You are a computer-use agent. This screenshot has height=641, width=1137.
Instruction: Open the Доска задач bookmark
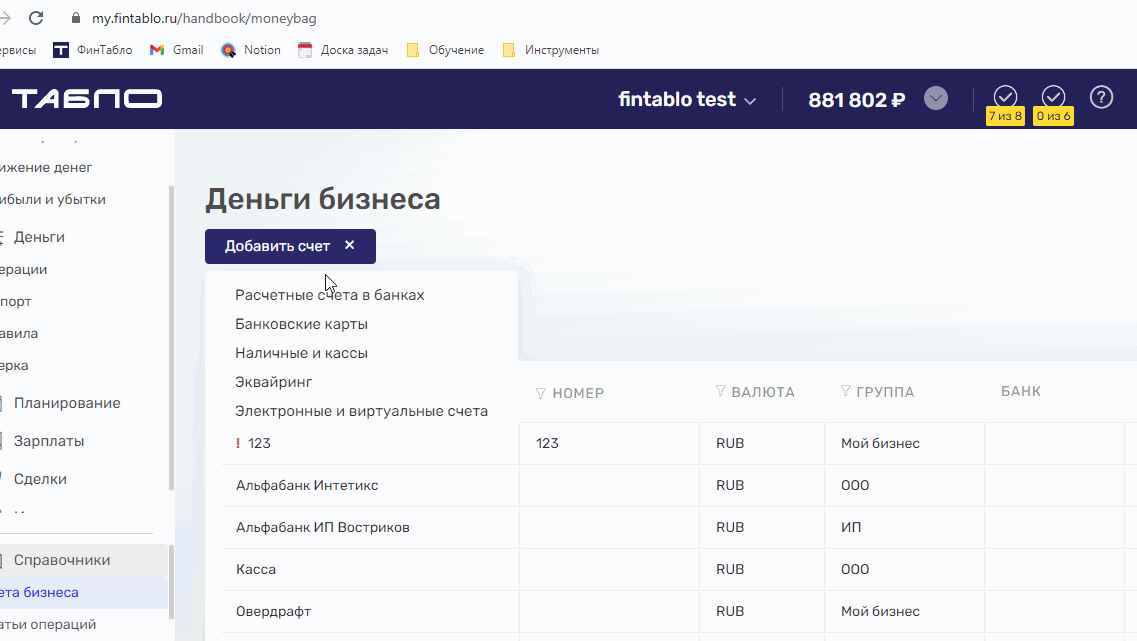[x=343, y=50]
